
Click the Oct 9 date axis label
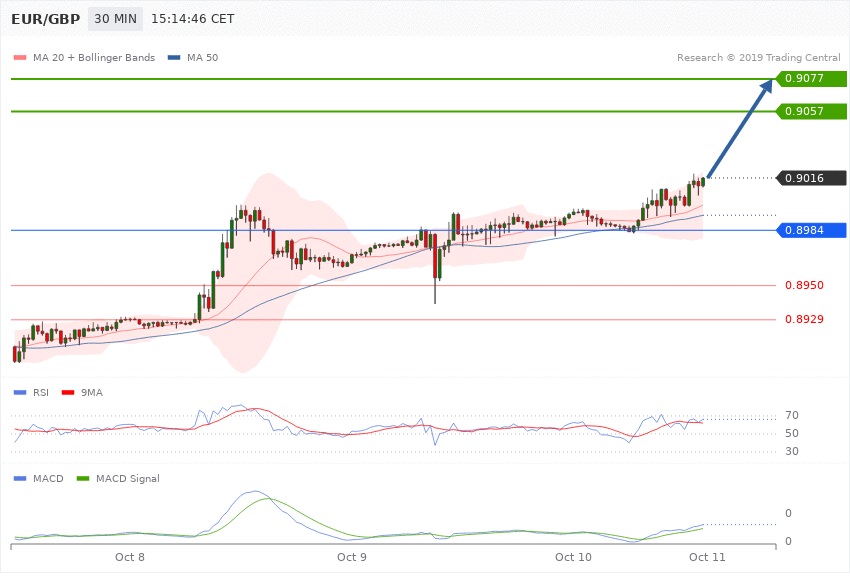tap(352, 558)
